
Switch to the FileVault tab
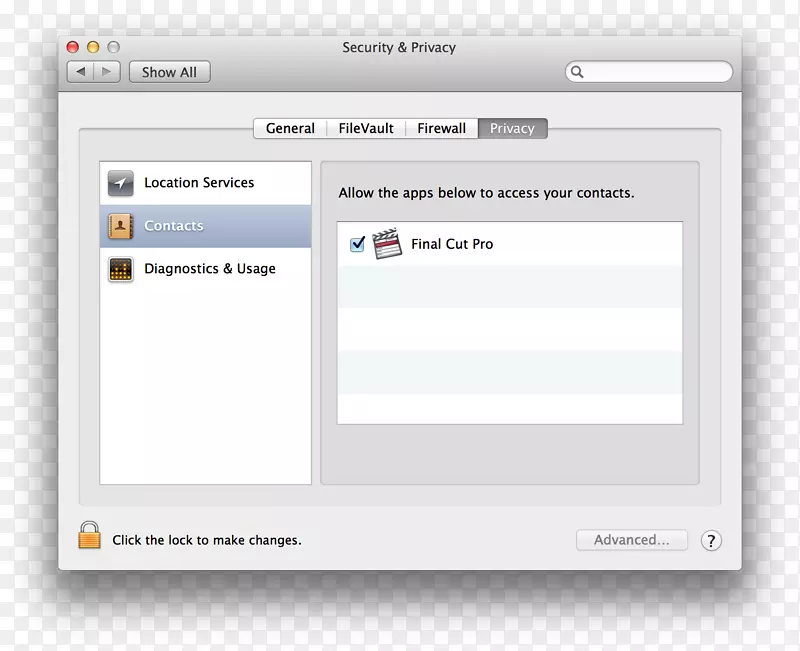tap(366, 128)
